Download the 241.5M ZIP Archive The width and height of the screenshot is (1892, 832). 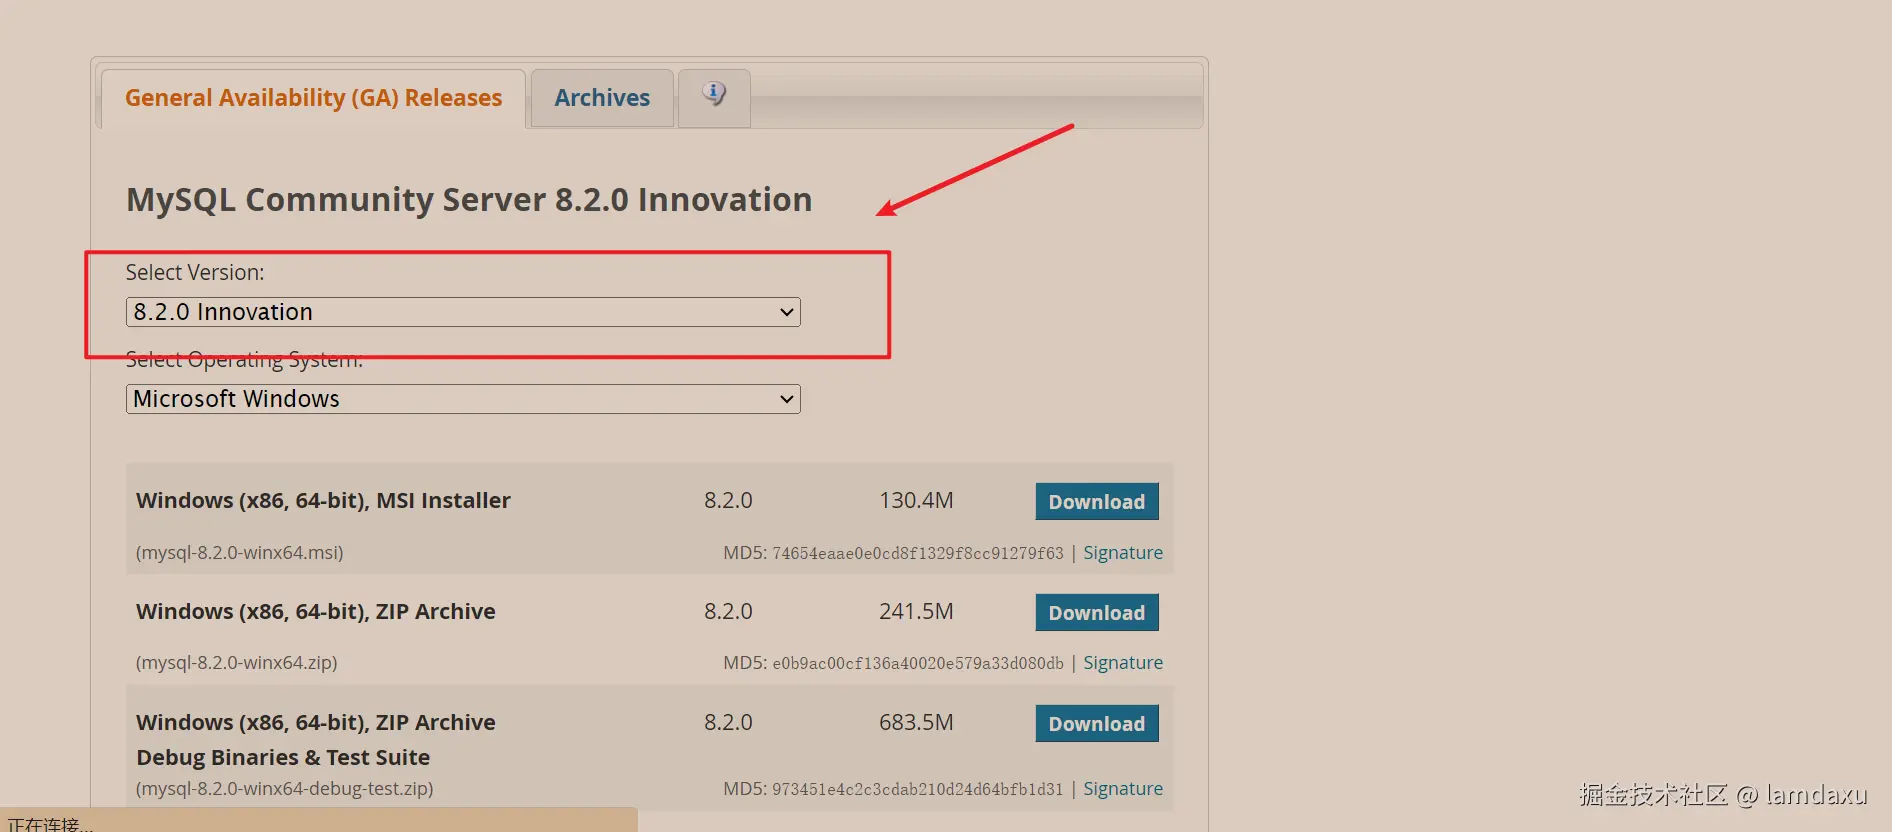click(x=1097, y=613)
